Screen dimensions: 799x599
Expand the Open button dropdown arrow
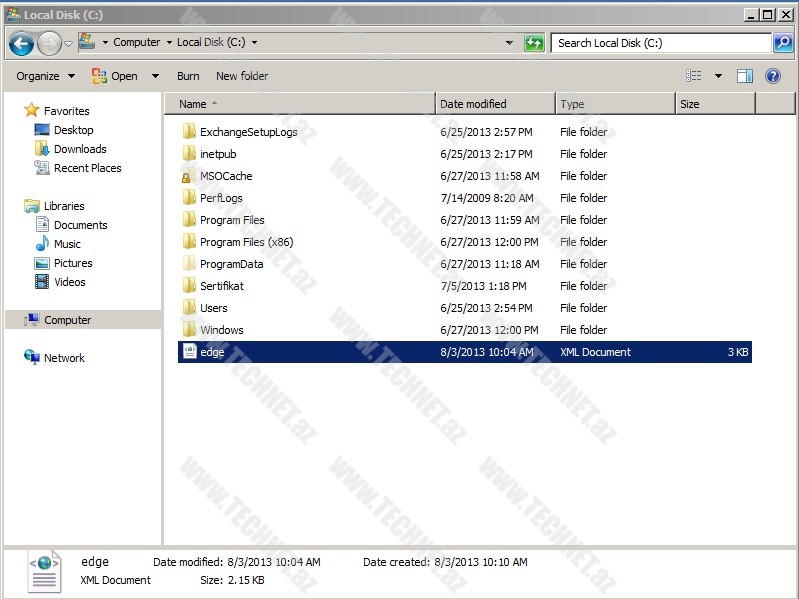[x=155, y=76]
